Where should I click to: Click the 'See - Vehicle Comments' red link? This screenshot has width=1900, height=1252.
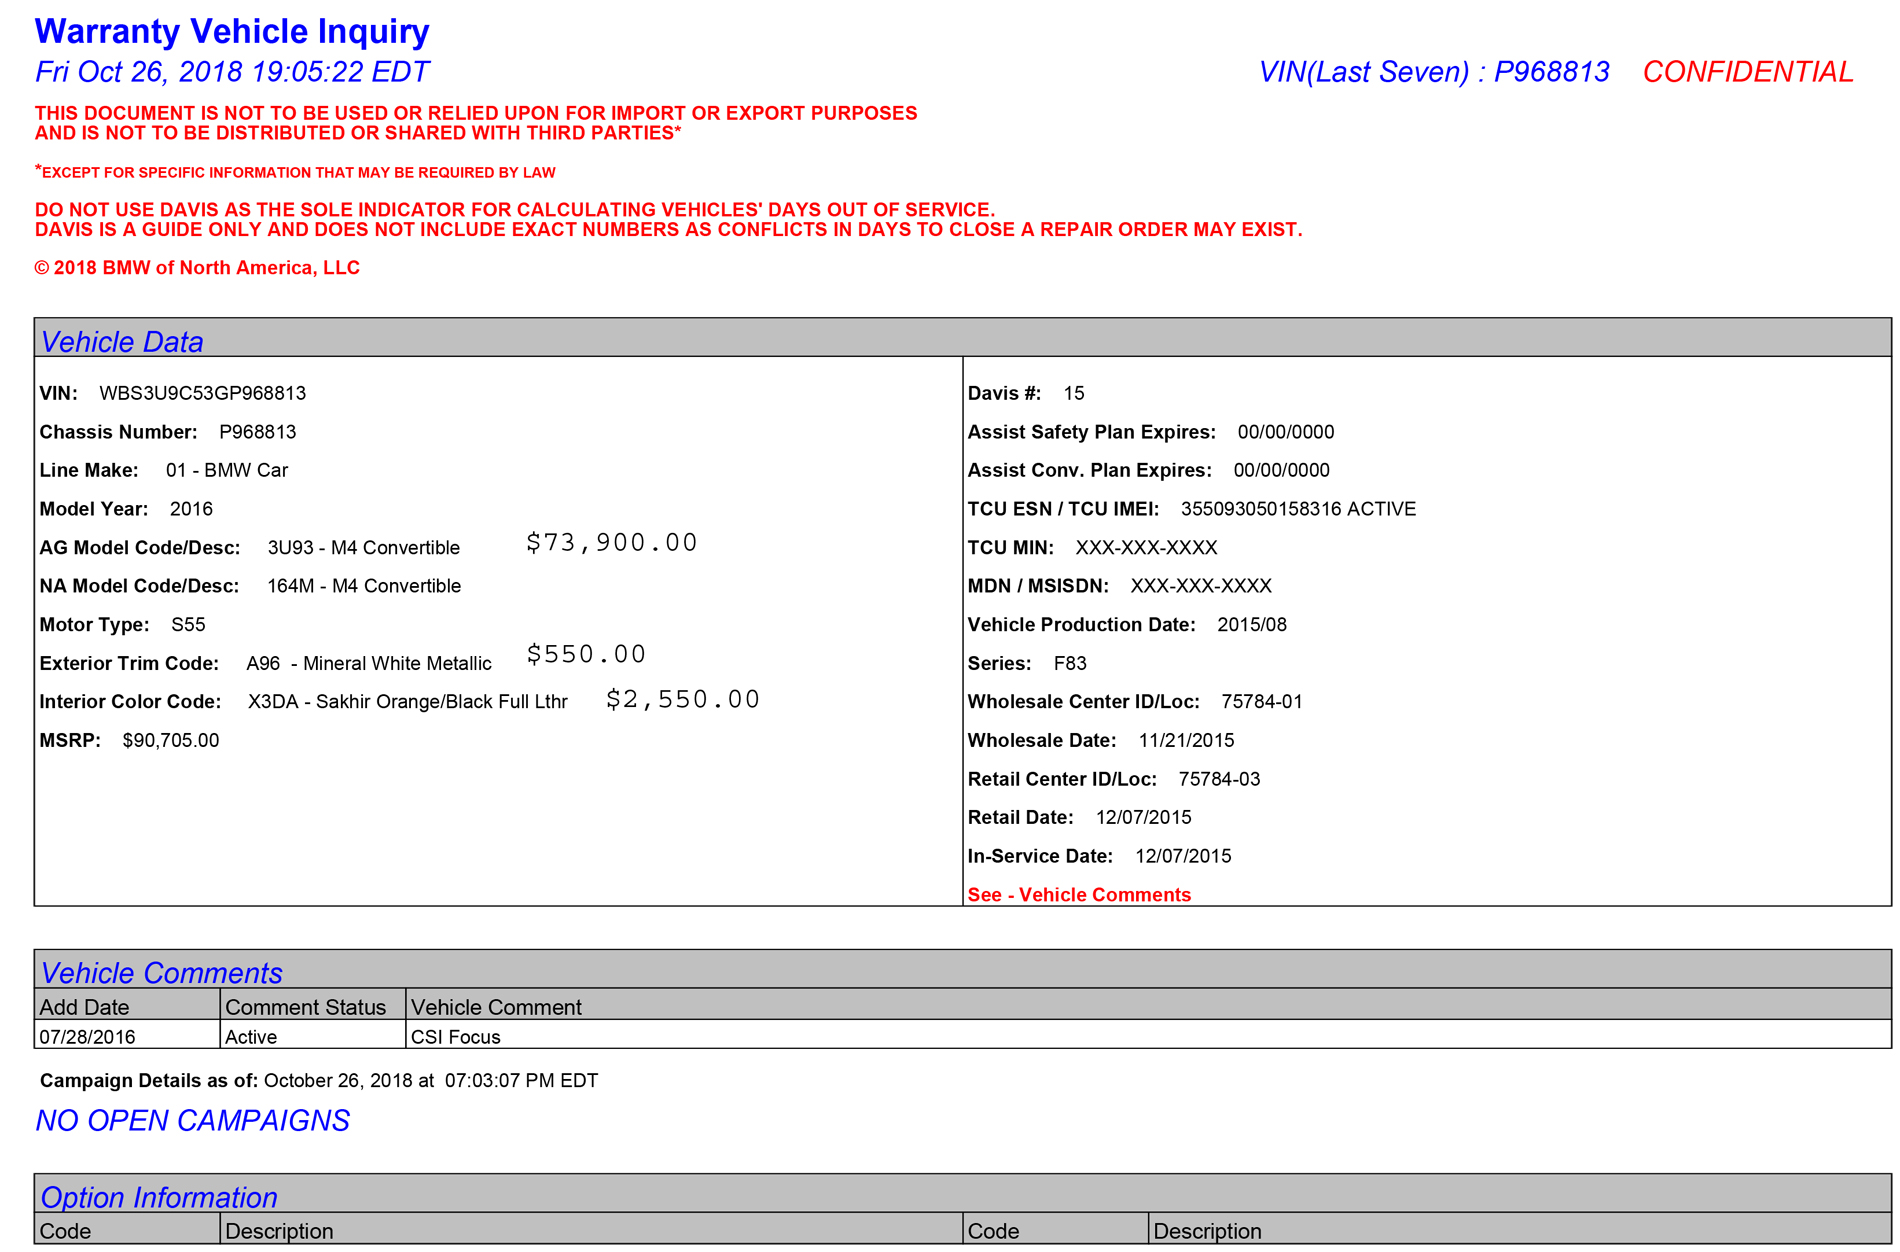tap(1079, 895)
